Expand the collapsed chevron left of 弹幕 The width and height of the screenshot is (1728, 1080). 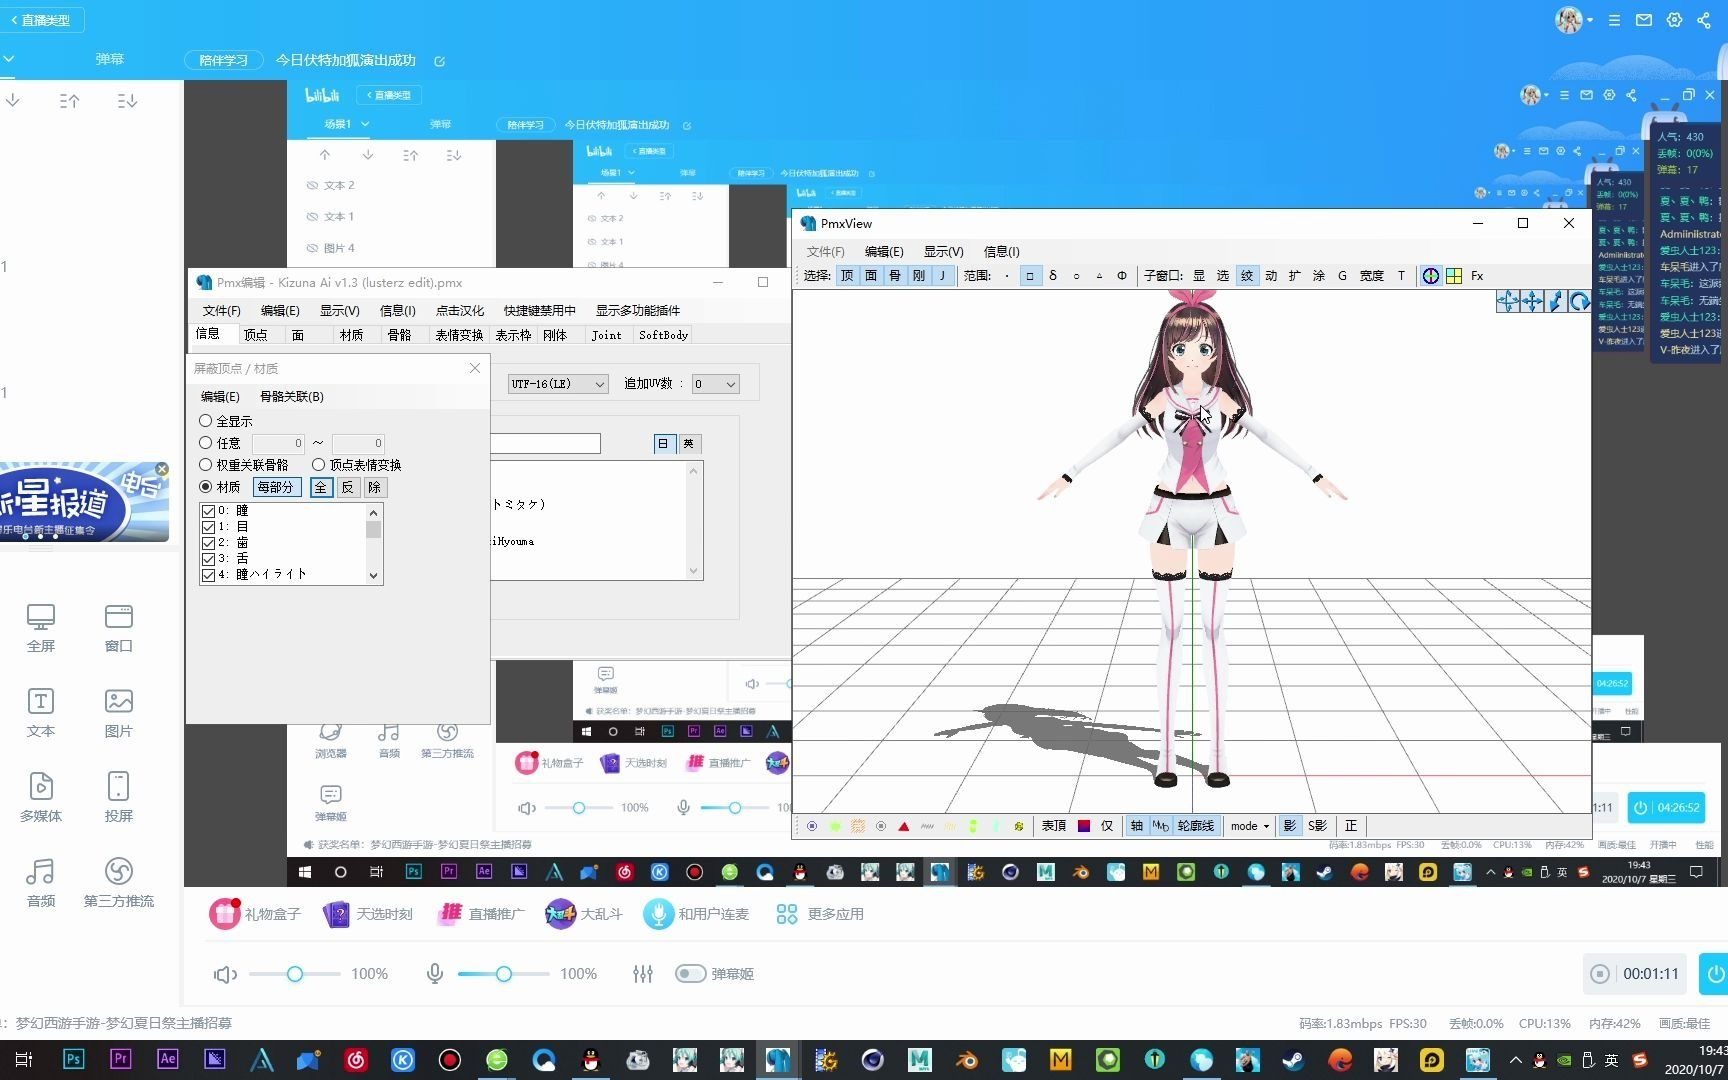click(x=8, y=59)
